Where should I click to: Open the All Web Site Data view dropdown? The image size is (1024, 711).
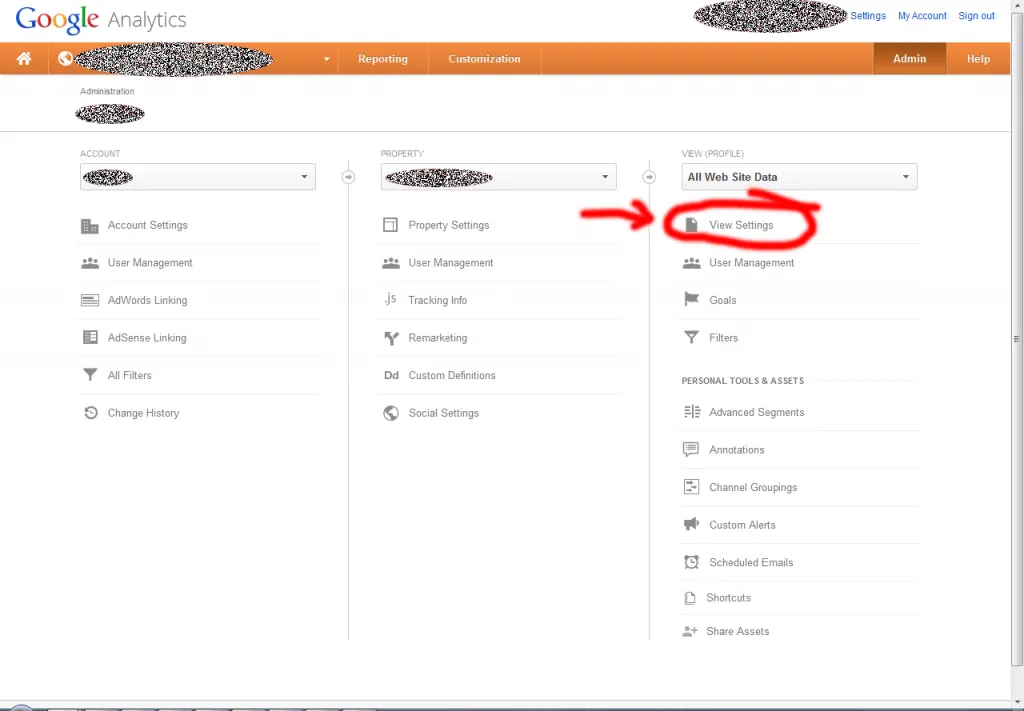(799, 177)
